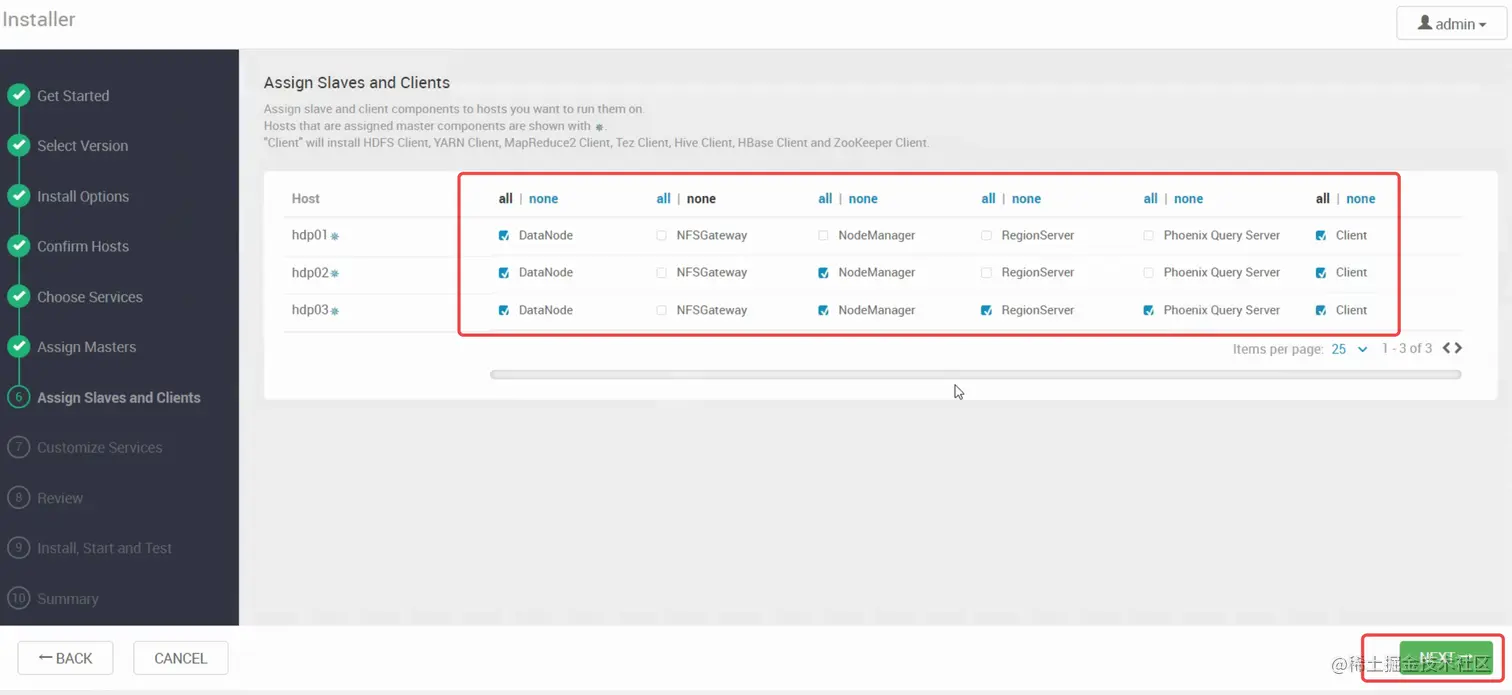Image resolution: width=1512 pixels, height=695 pixels.
Task: Select all hosts for NFSGateway column
Action: point(663,199)
